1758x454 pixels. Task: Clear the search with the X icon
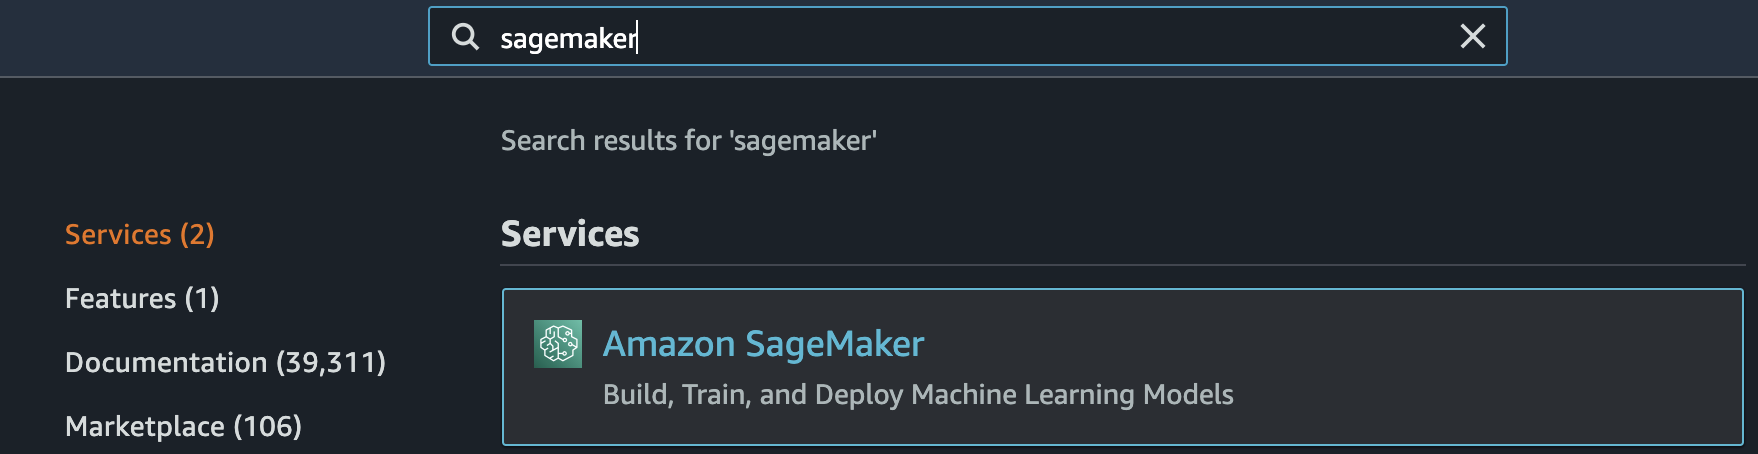[1472, 37]
